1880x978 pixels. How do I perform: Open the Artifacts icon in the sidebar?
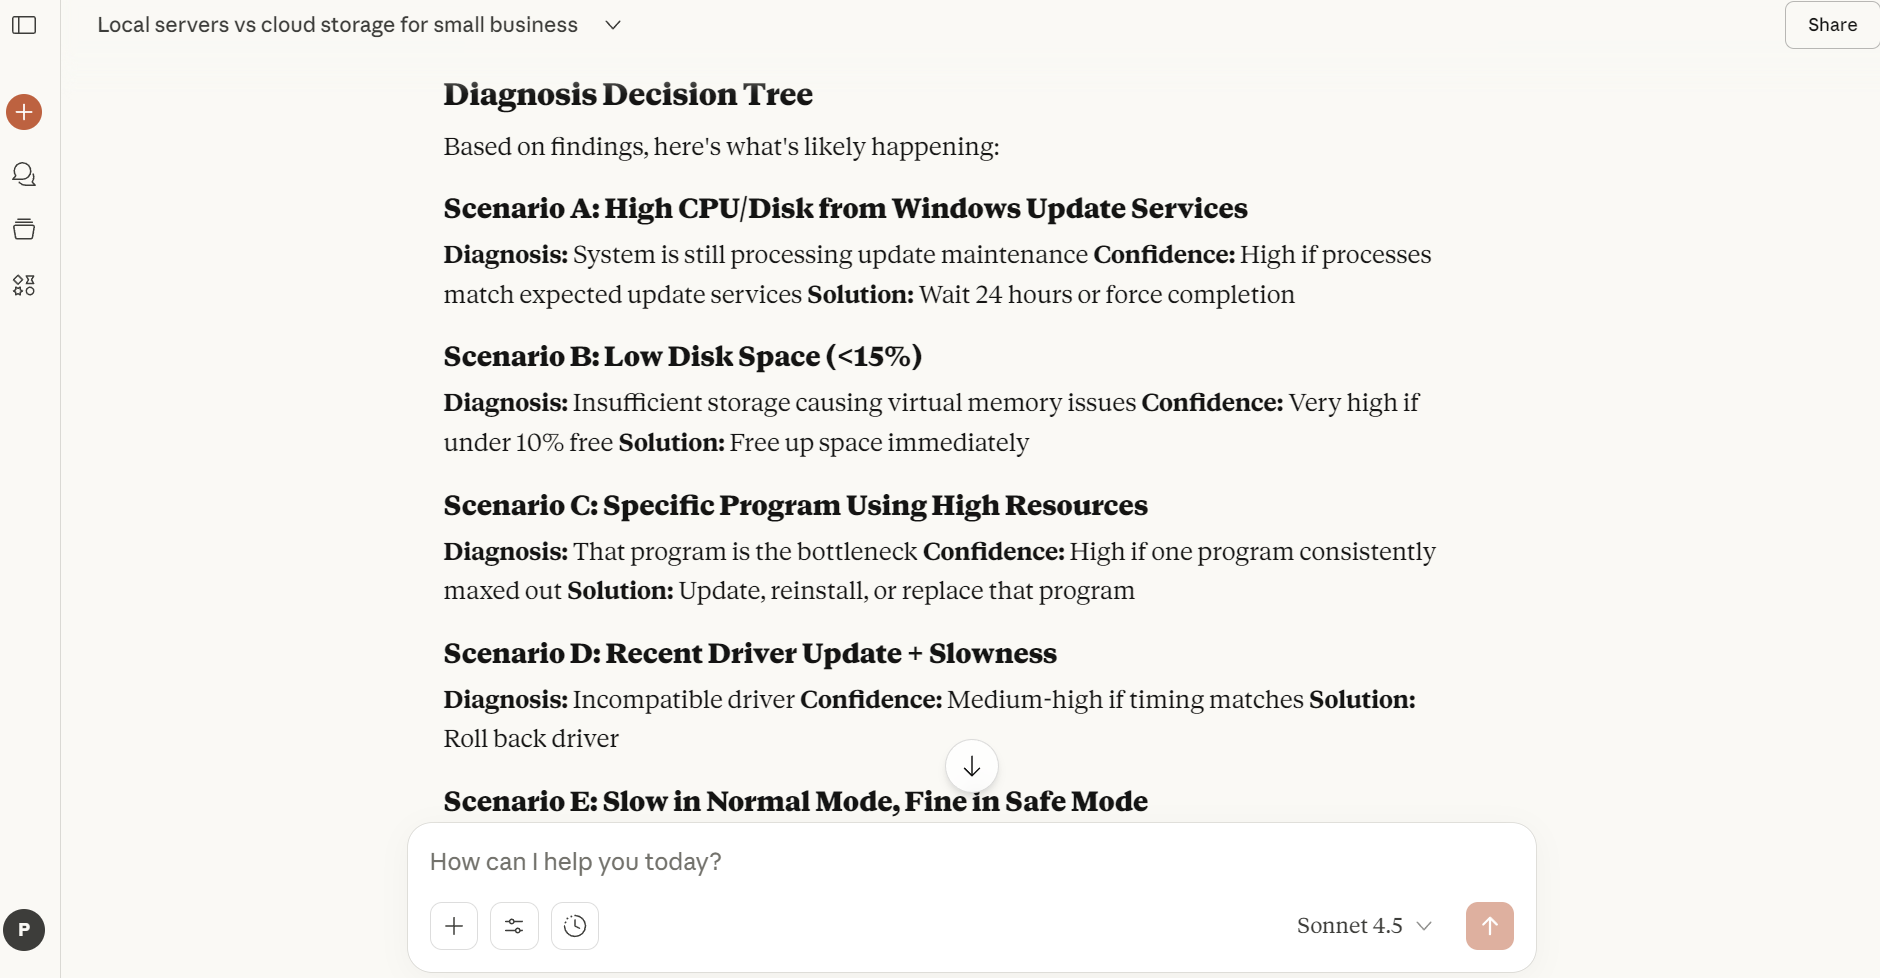(24, 286)
